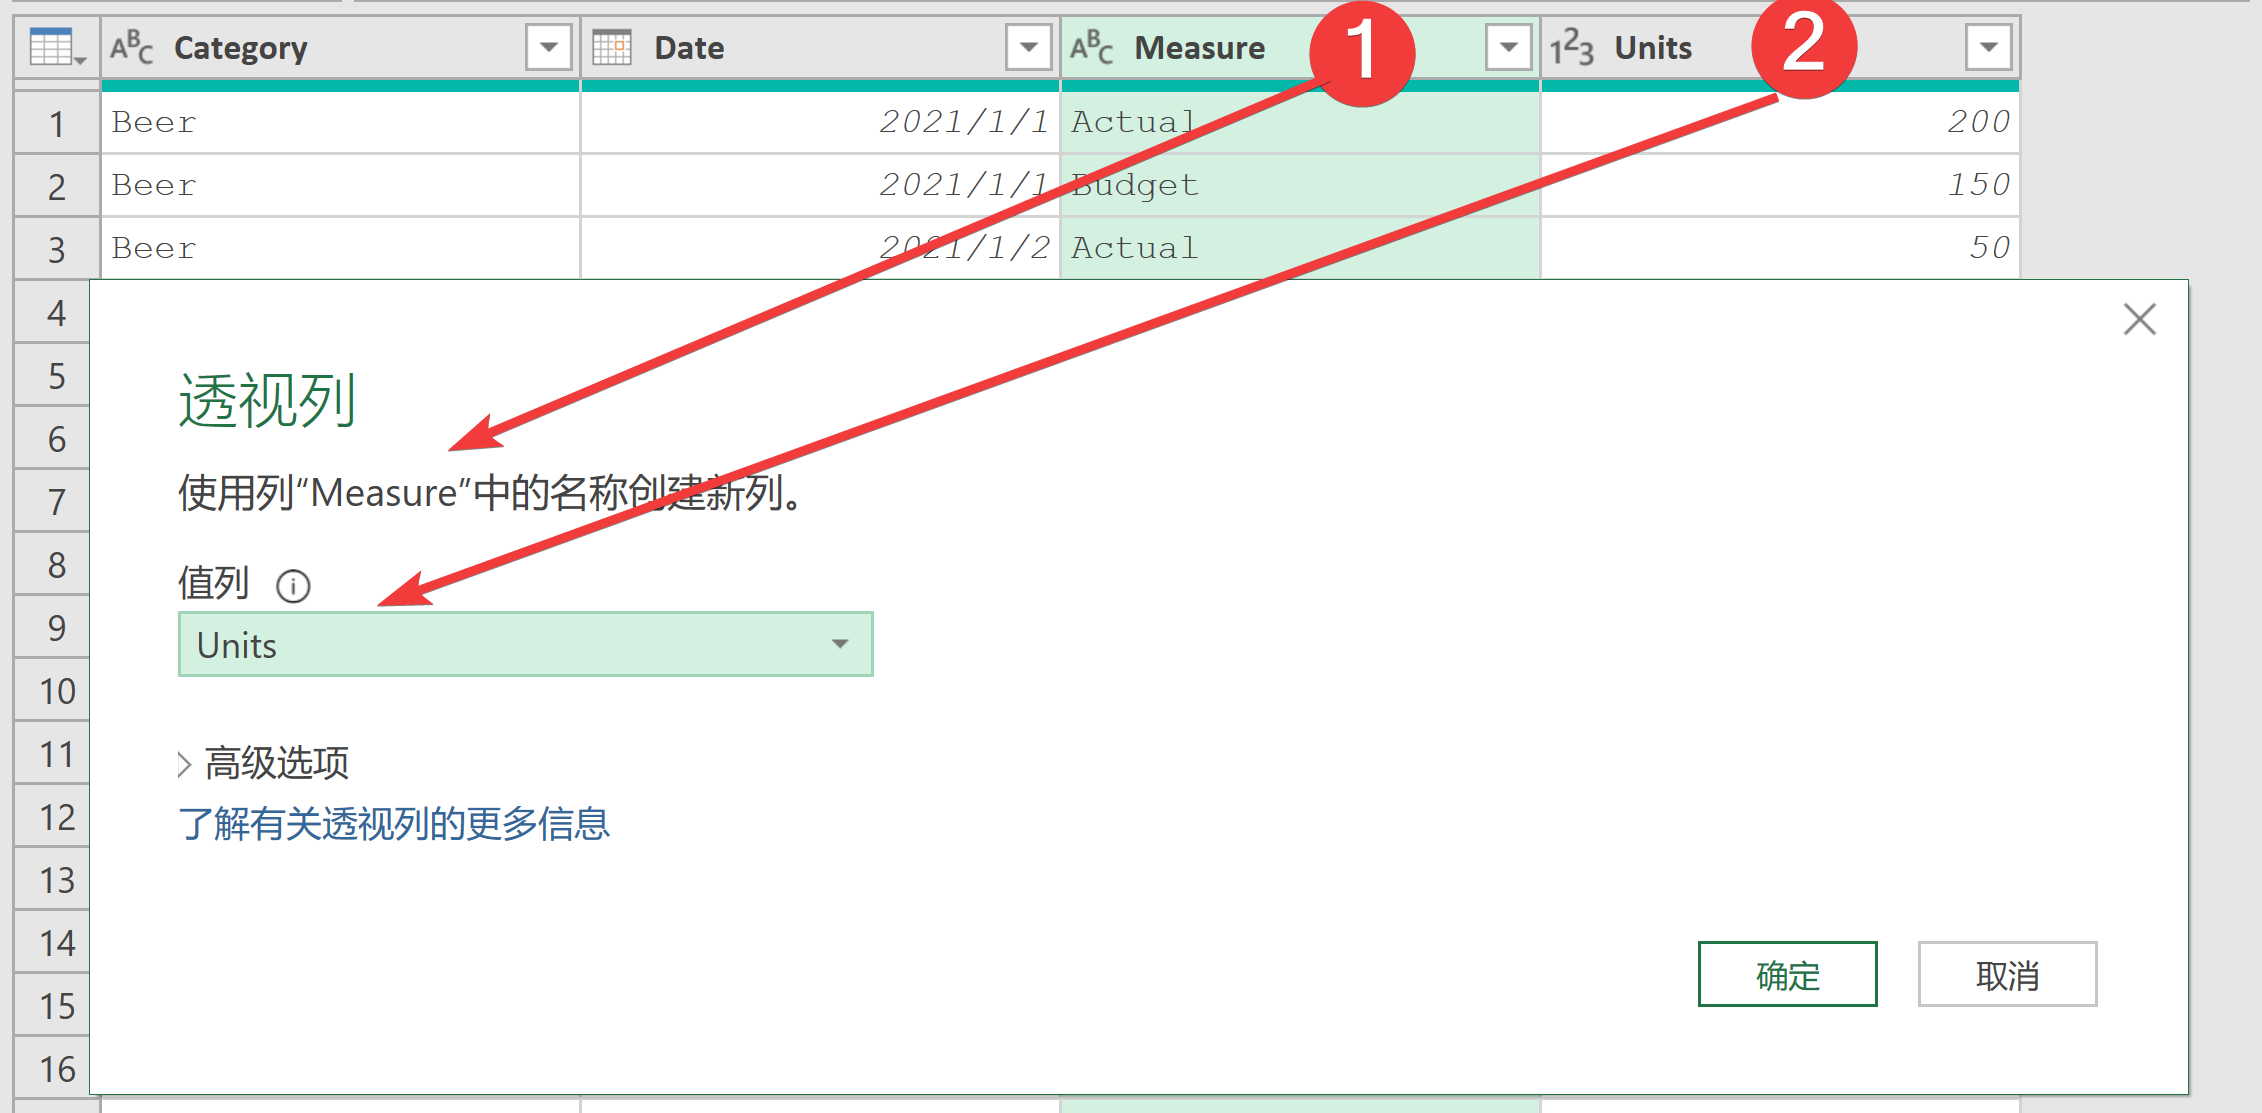Image resolution: width=2262 pixels, height=1113 pixels.
Task: Click the 200 value in Units column
Action: 1977,122
